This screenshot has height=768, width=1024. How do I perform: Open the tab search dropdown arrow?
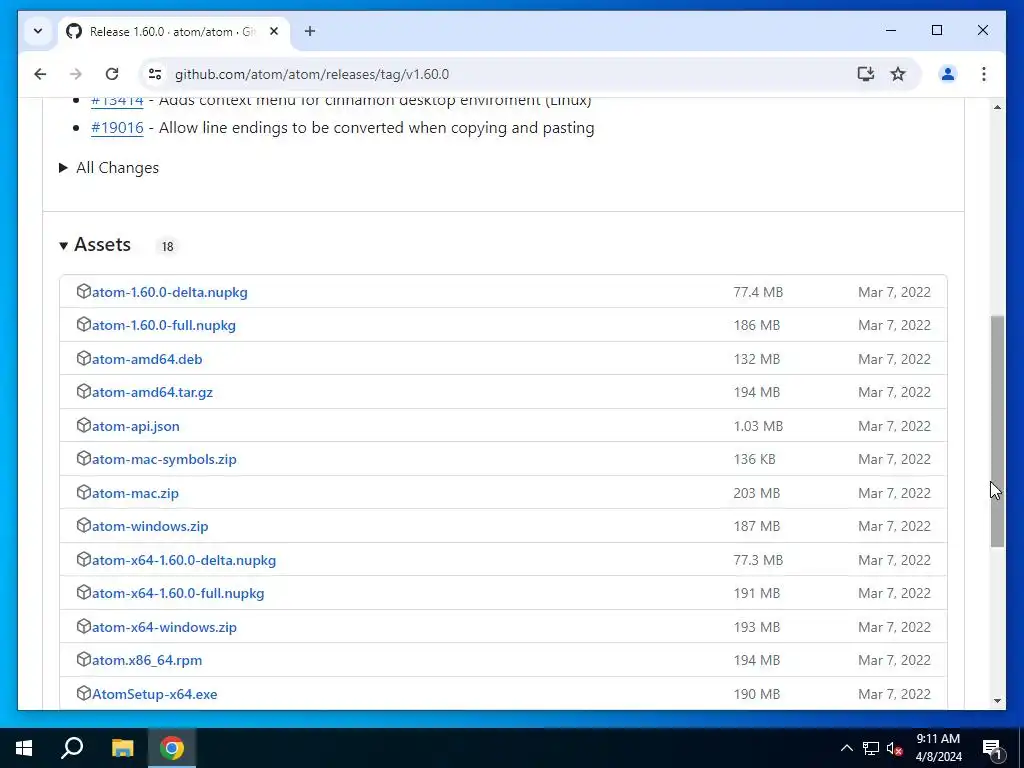click(38, 31)
